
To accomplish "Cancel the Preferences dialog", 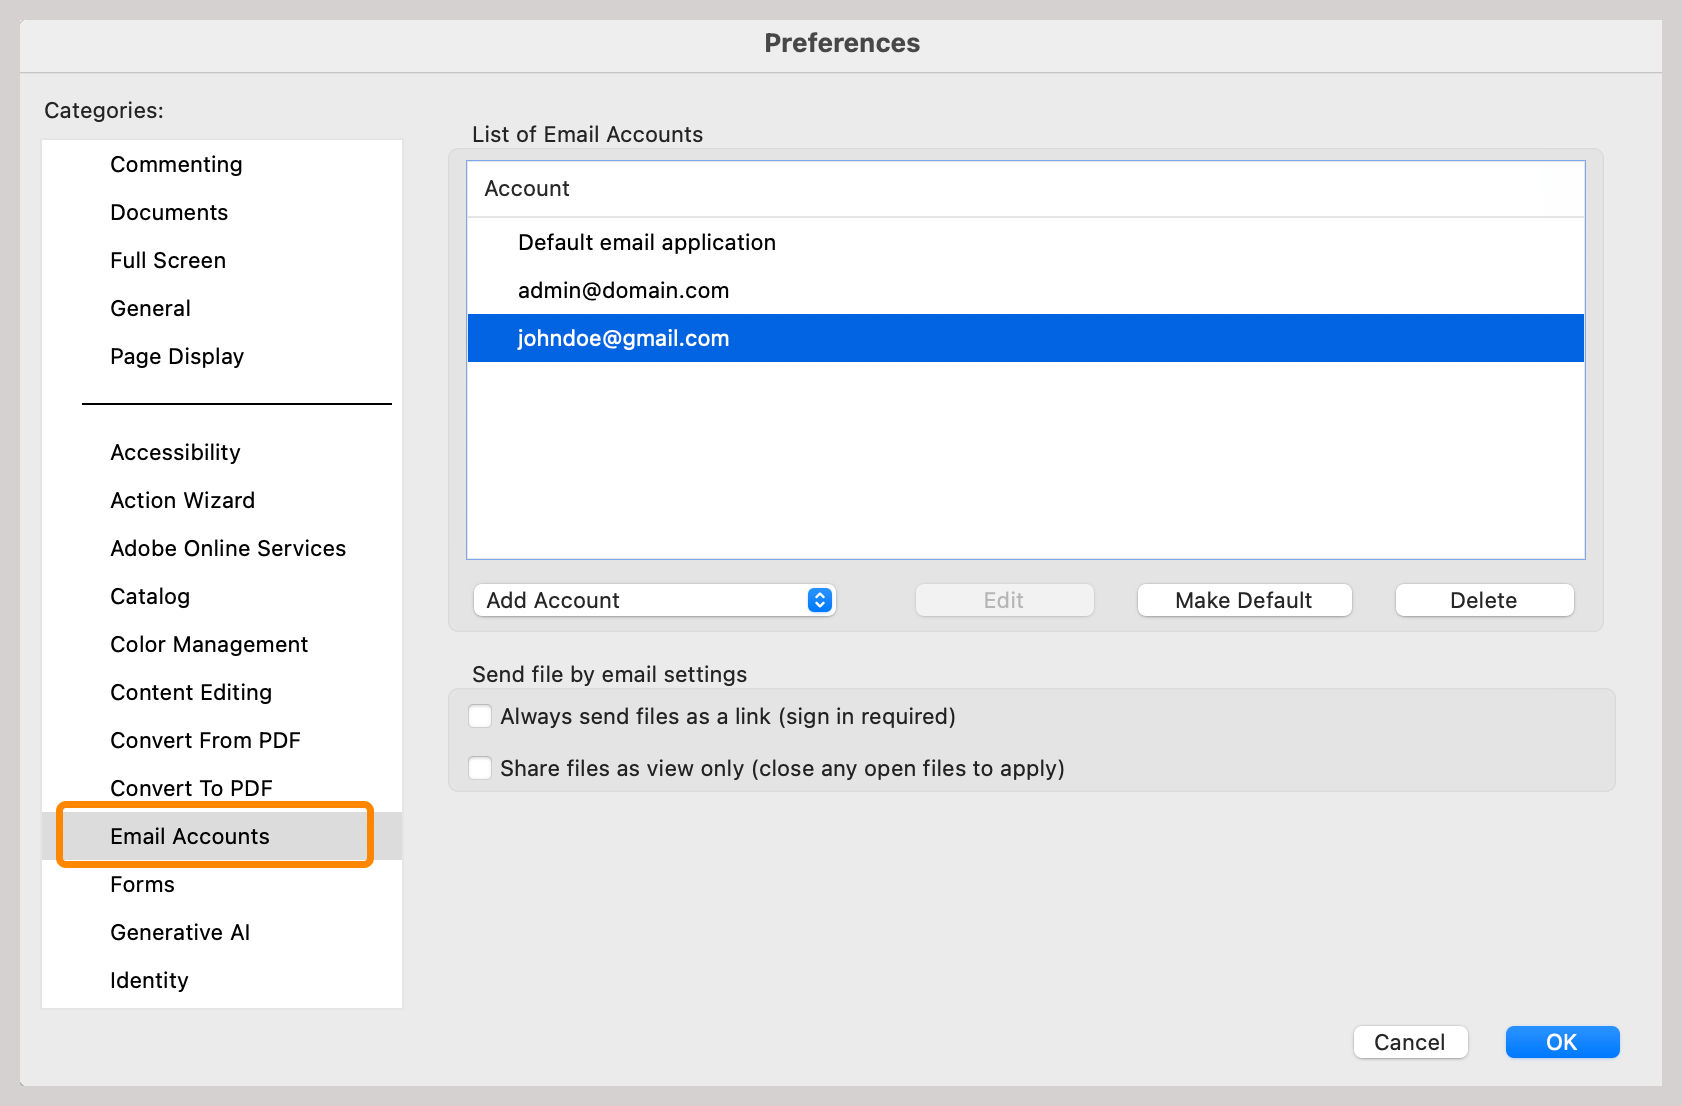I will 1409,1042.
